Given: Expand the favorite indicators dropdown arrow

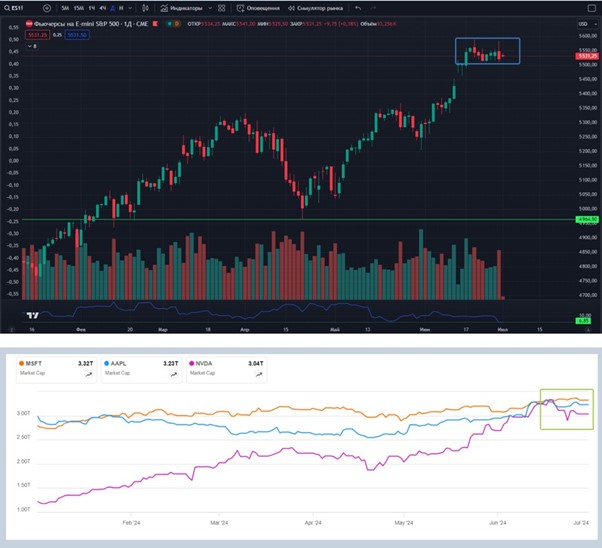Looking at the screenshot, I should pyautogui.click(x=210, y=8).
